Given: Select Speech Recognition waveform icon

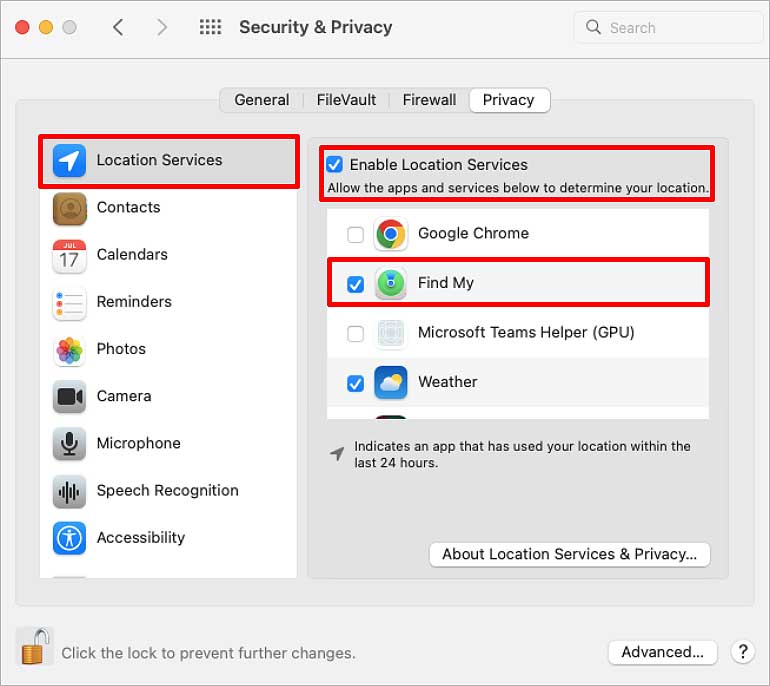Looking at the screenshot, I should point(69,491).
